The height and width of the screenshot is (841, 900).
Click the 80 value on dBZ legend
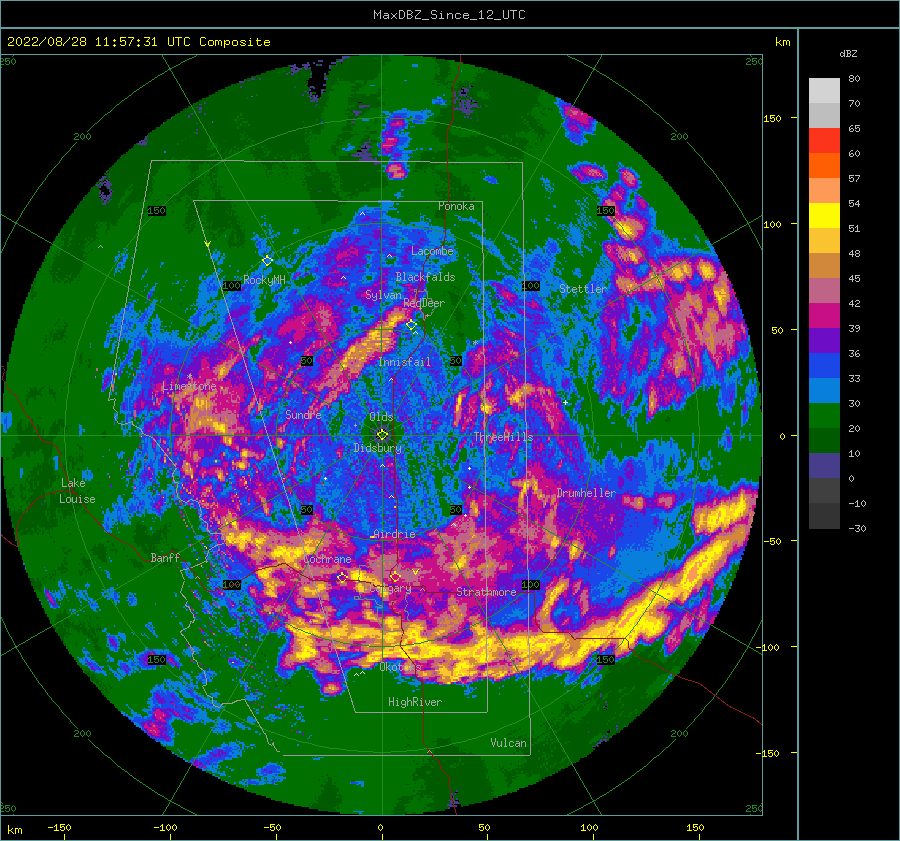854,79
